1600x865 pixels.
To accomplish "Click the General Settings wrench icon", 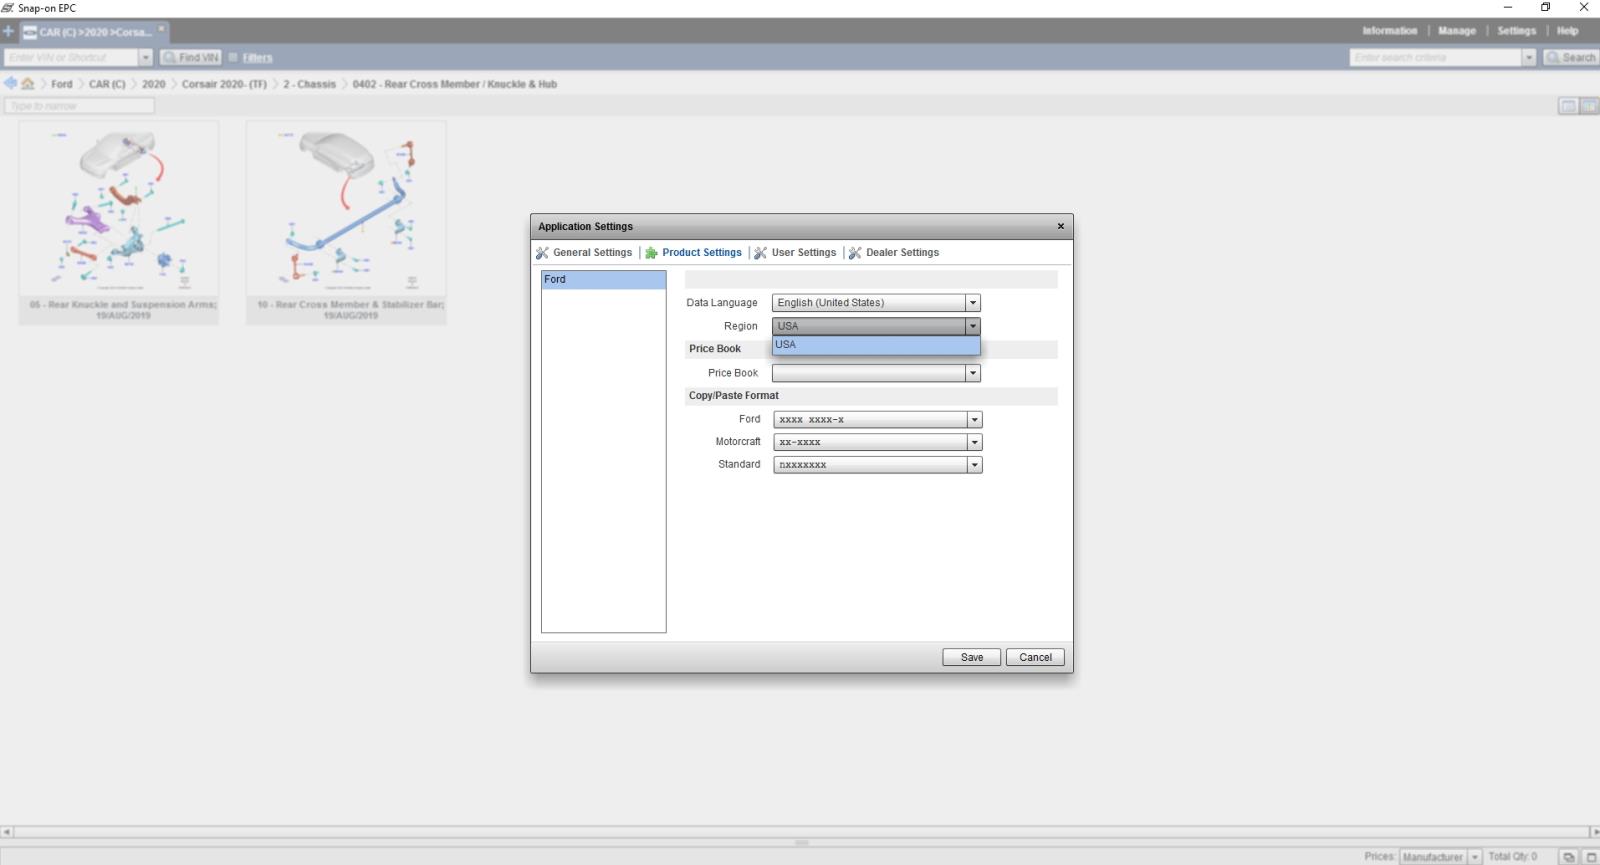I will (x=542, y=253).
